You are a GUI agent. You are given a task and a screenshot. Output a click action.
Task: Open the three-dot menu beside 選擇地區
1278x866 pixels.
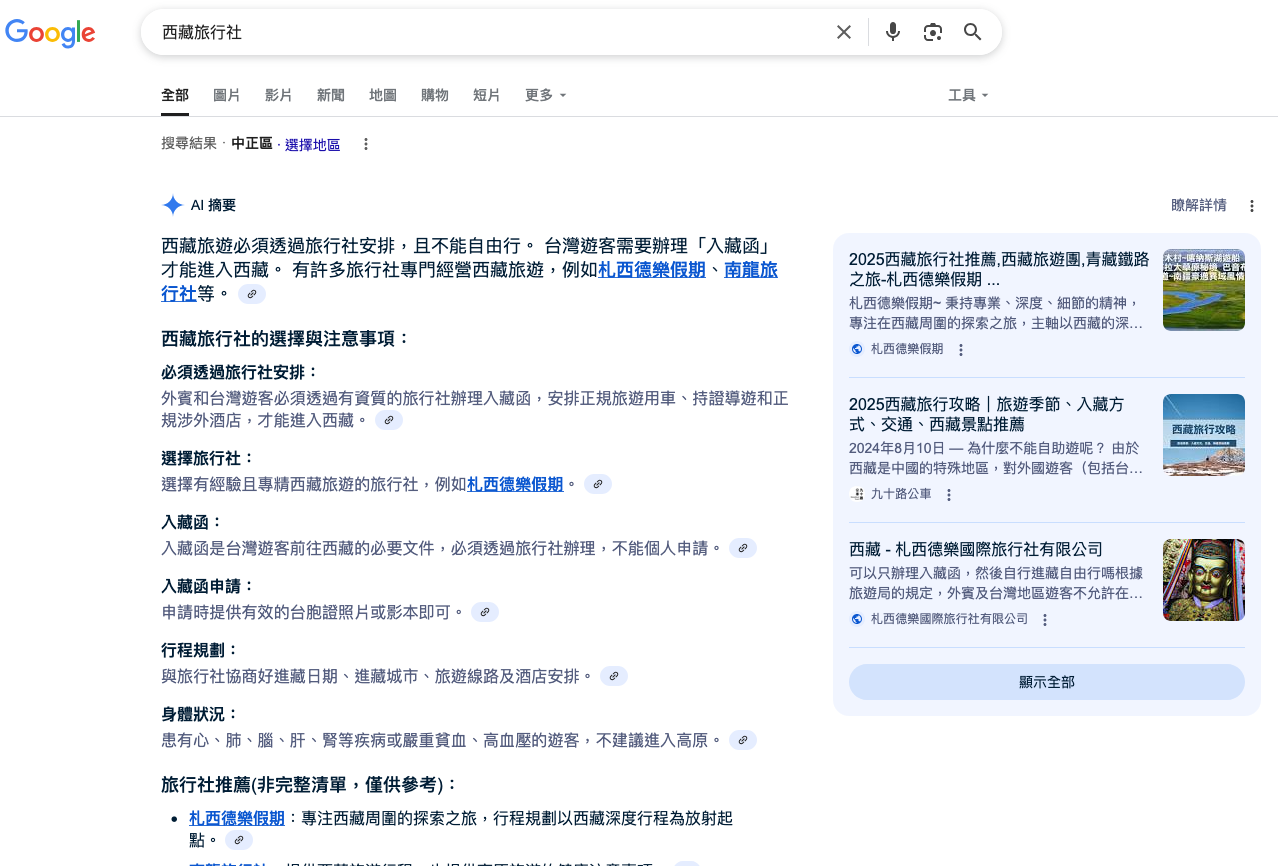[x=366, y=144]
